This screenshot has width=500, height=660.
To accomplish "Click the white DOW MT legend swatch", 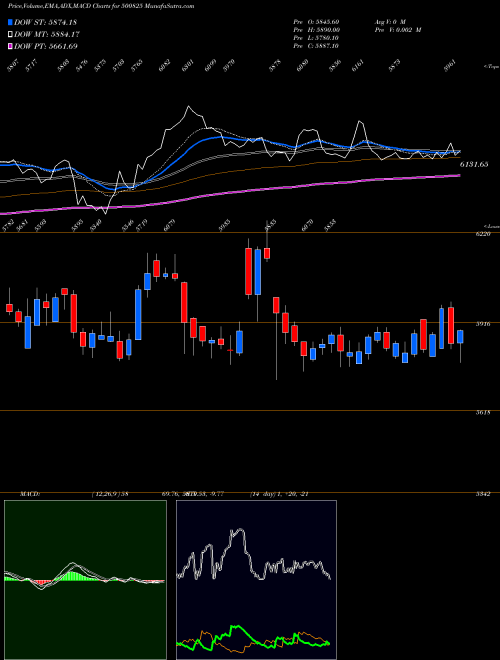I will pos(10,35).
